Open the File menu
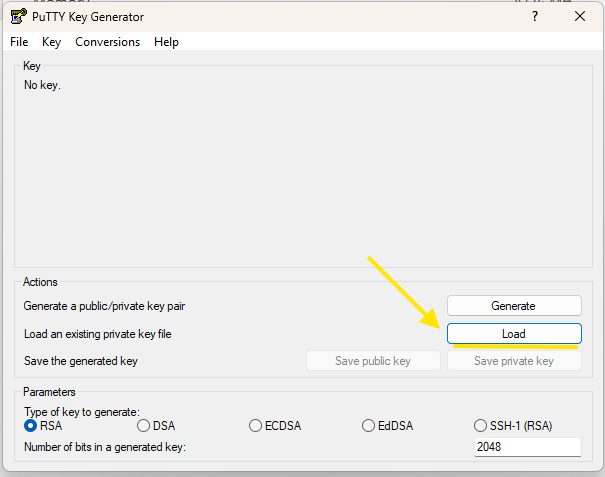This screenshot has height=477, width=605. click(19, 42)
